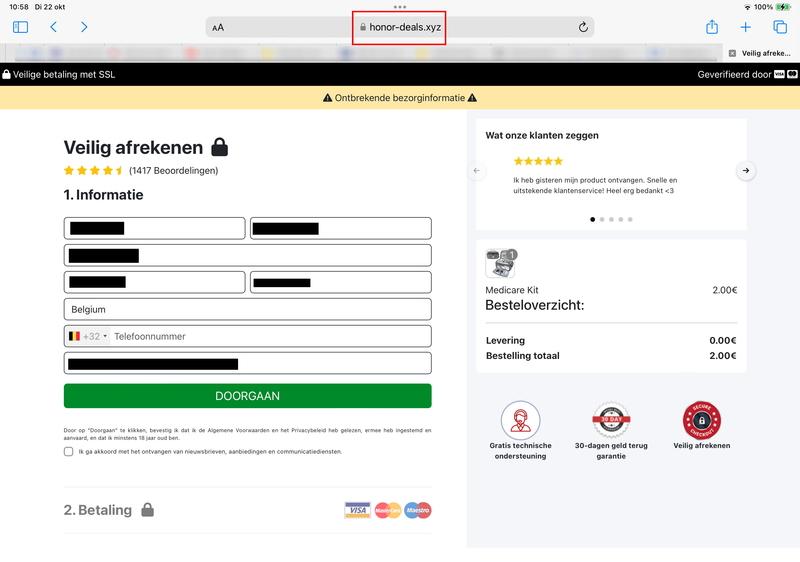Viewport: 800px width, 562px height.
Task: Tap the honor-deals.xyz address bar
Action: (399, 27)
